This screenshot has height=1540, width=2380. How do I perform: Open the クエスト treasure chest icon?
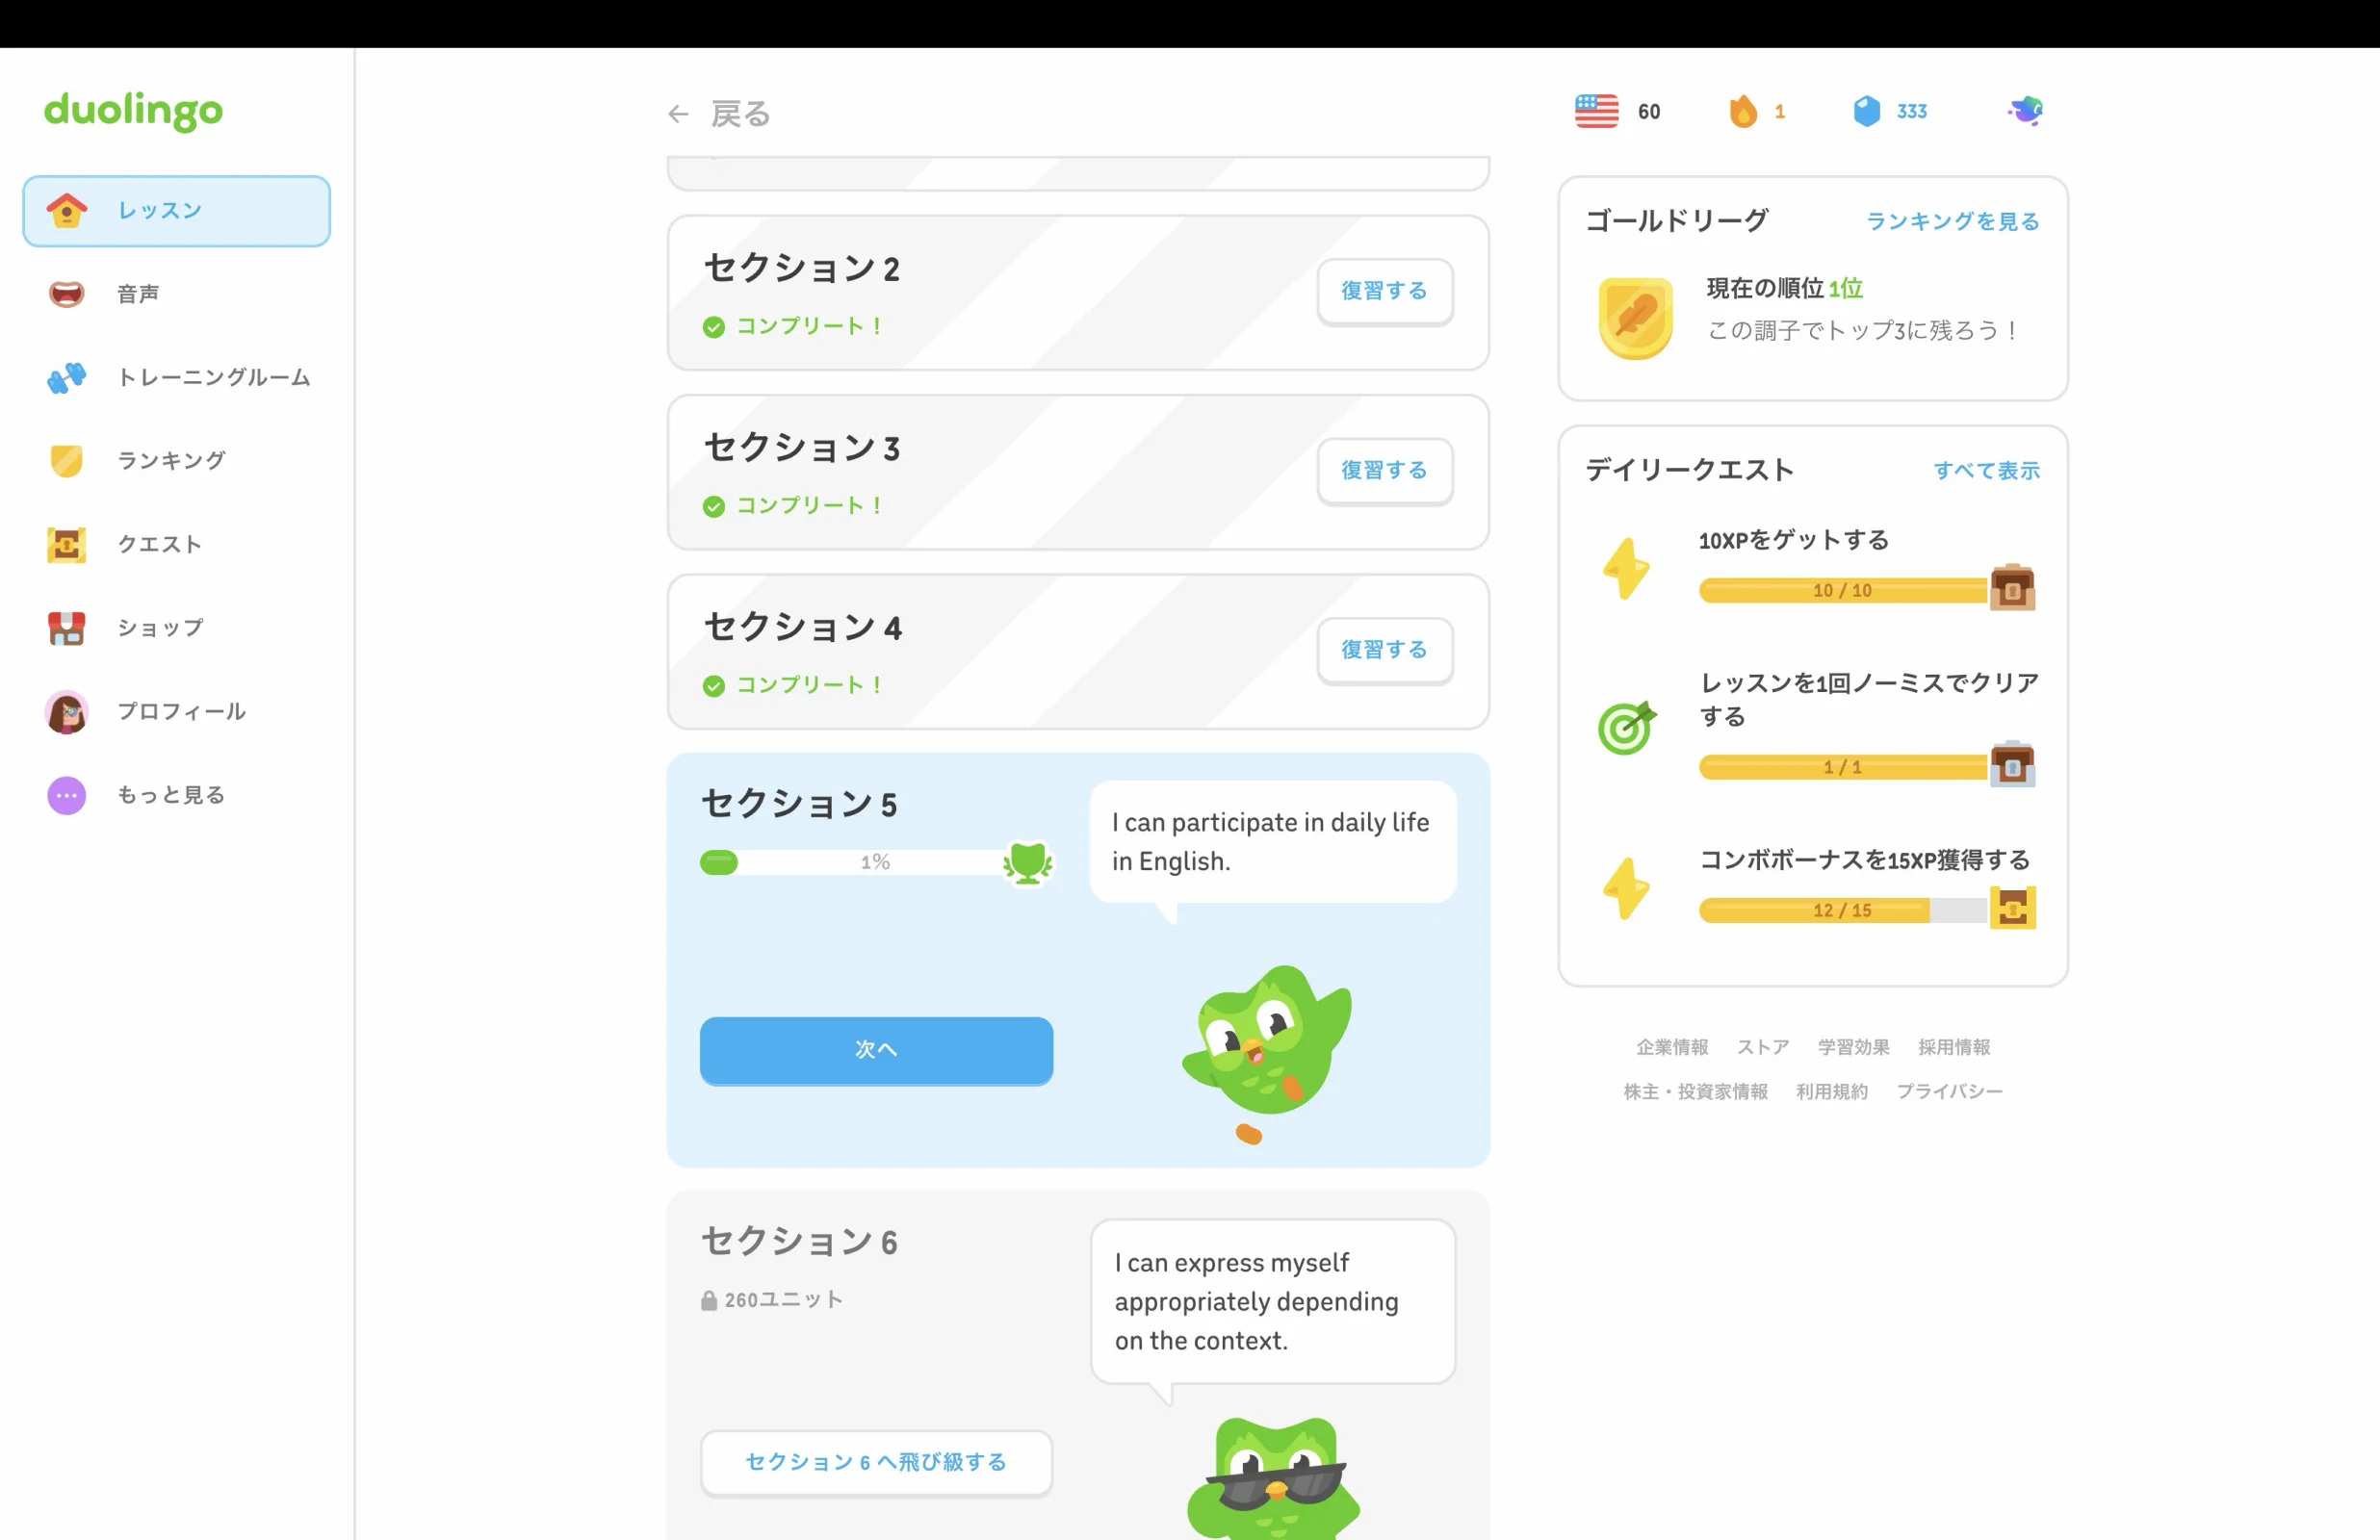tap(67, 544)
